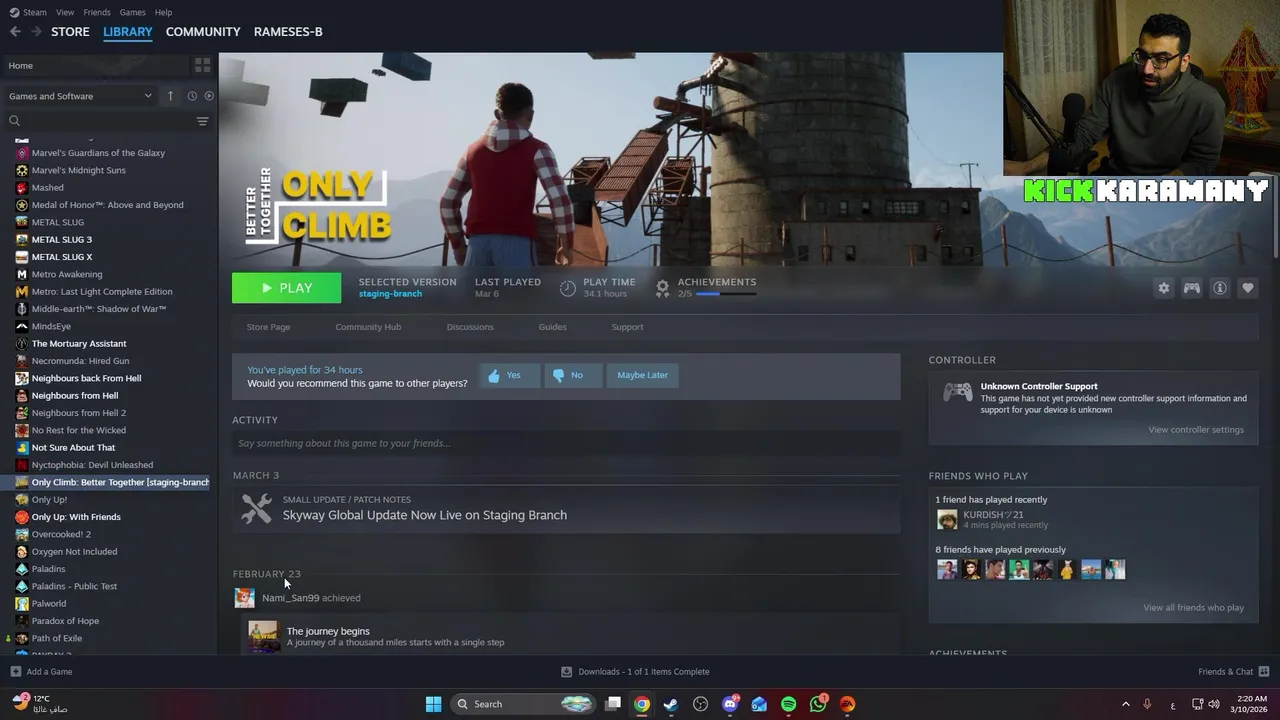Viewport: 1280px width, 720px height.
Task: Click the forward navigation arrow
Action: (x=36, y=32)
